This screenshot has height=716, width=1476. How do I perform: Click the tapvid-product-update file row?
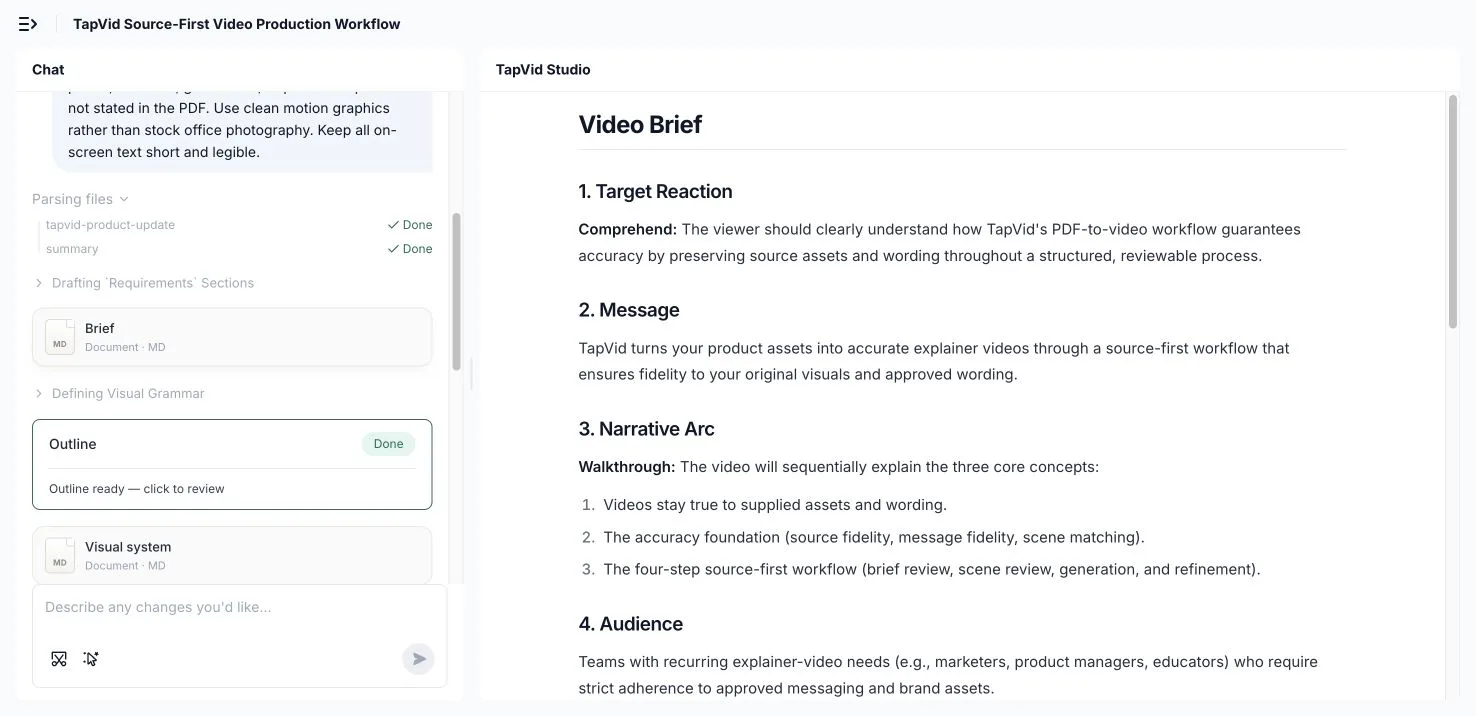tap(239, 225)
